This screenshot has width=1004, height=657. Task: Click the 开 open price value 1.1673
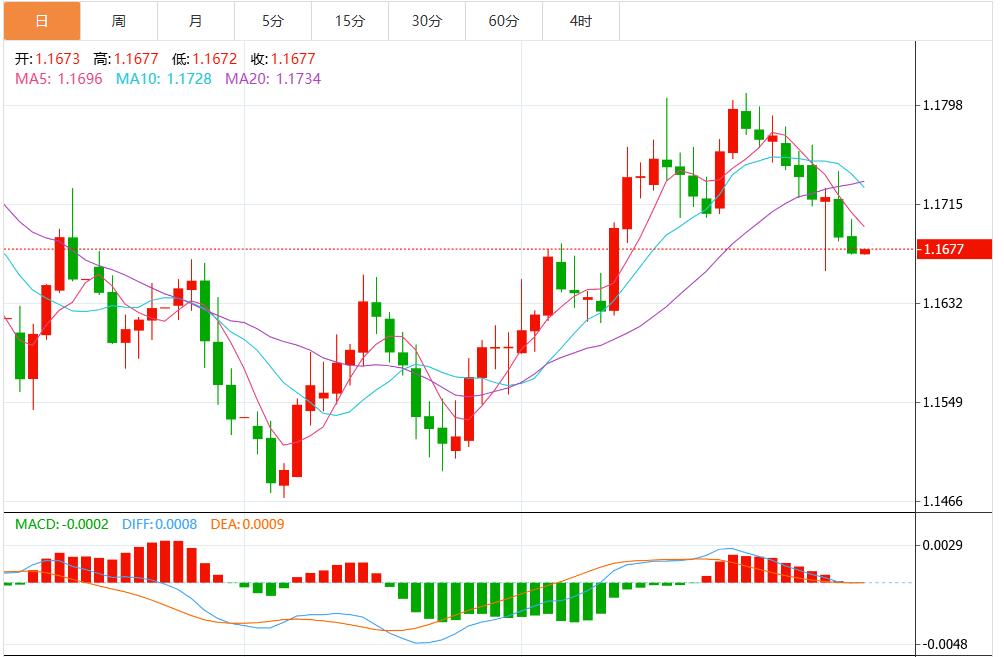(x=58, y=59)
